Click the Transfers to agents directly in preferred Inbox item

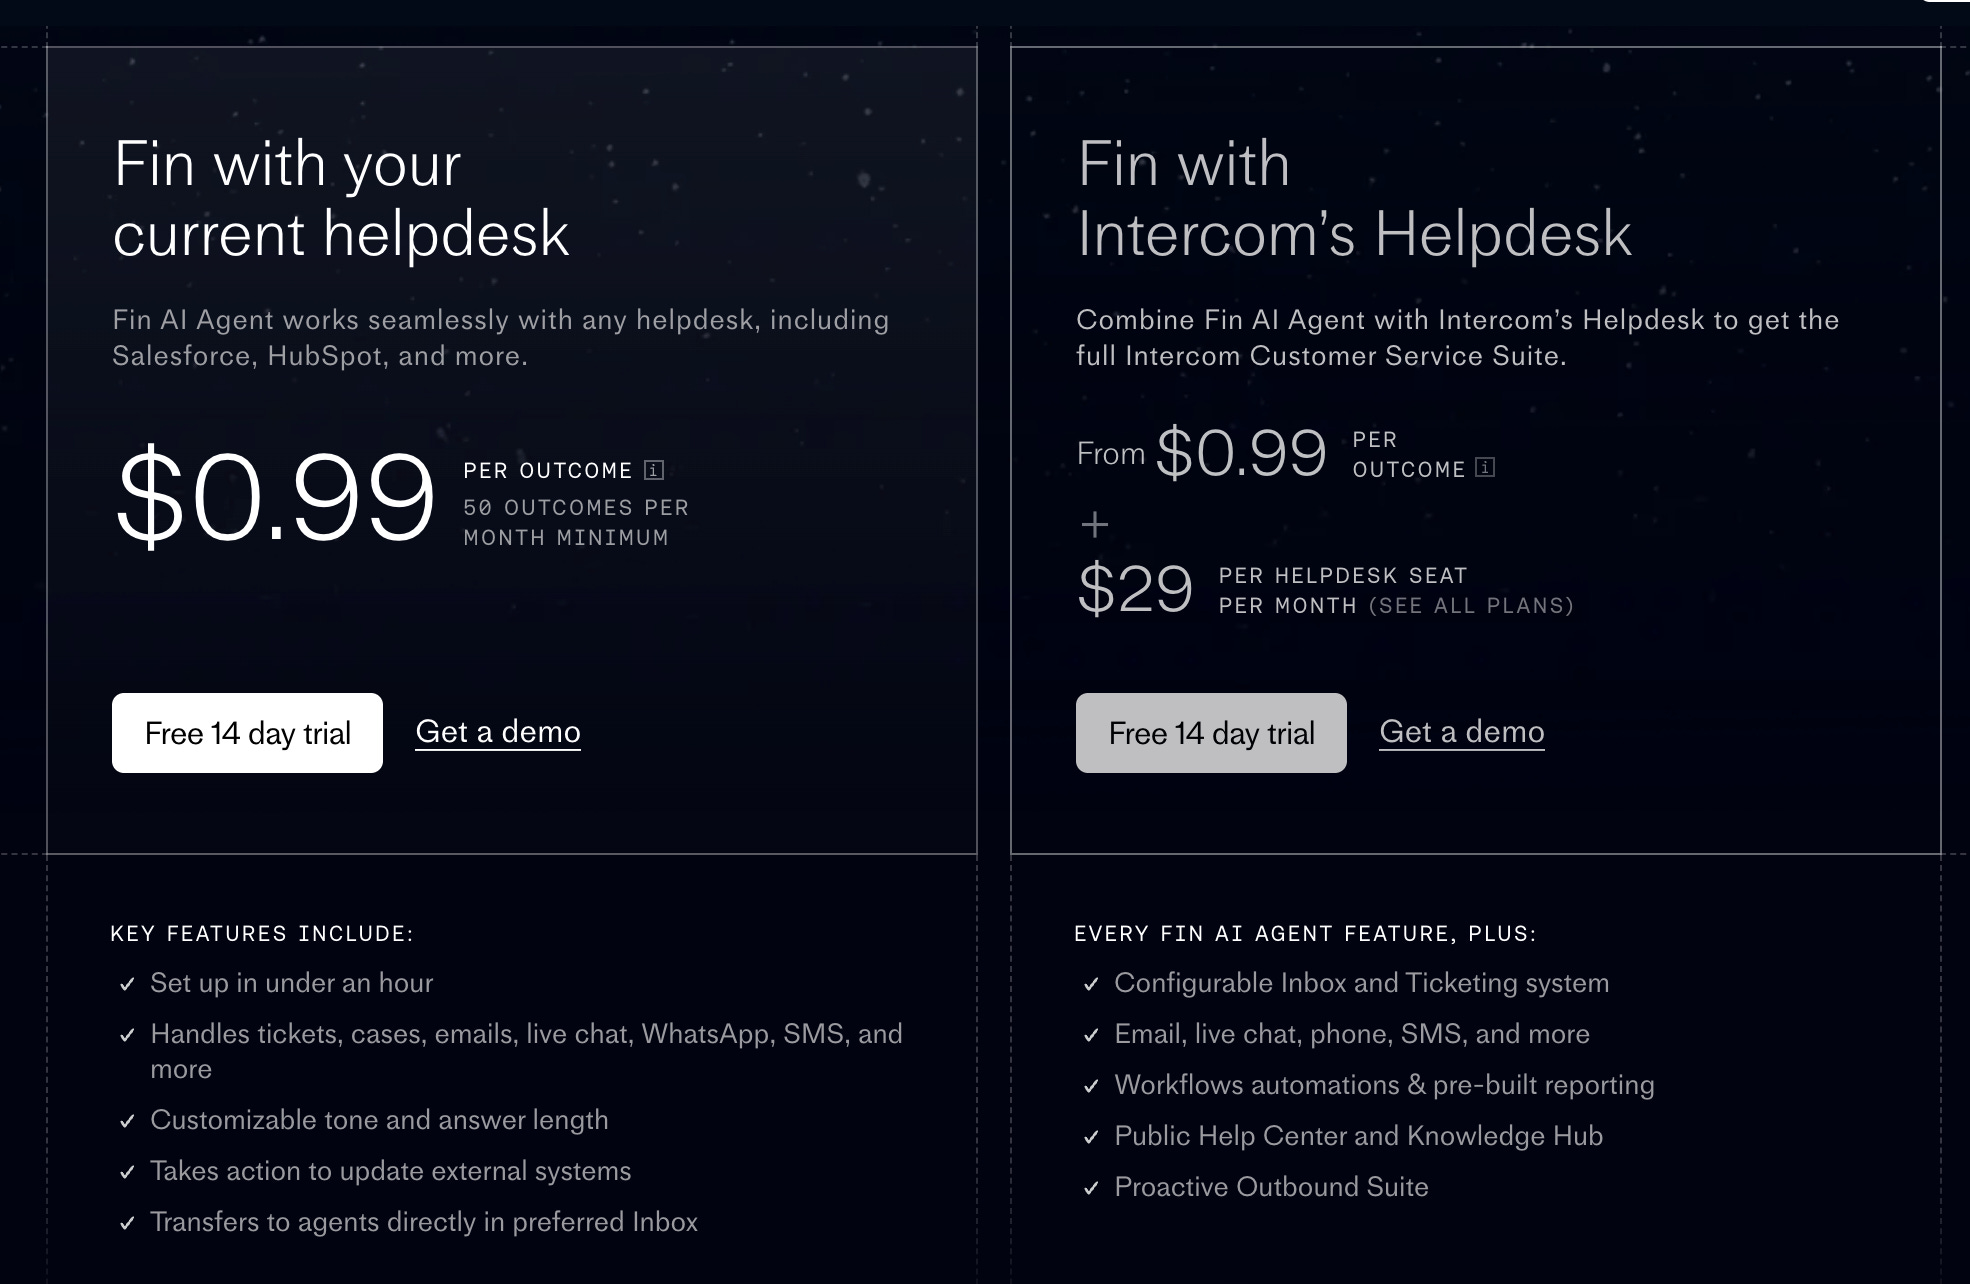pyautogui.click(x=424, y=1222)
